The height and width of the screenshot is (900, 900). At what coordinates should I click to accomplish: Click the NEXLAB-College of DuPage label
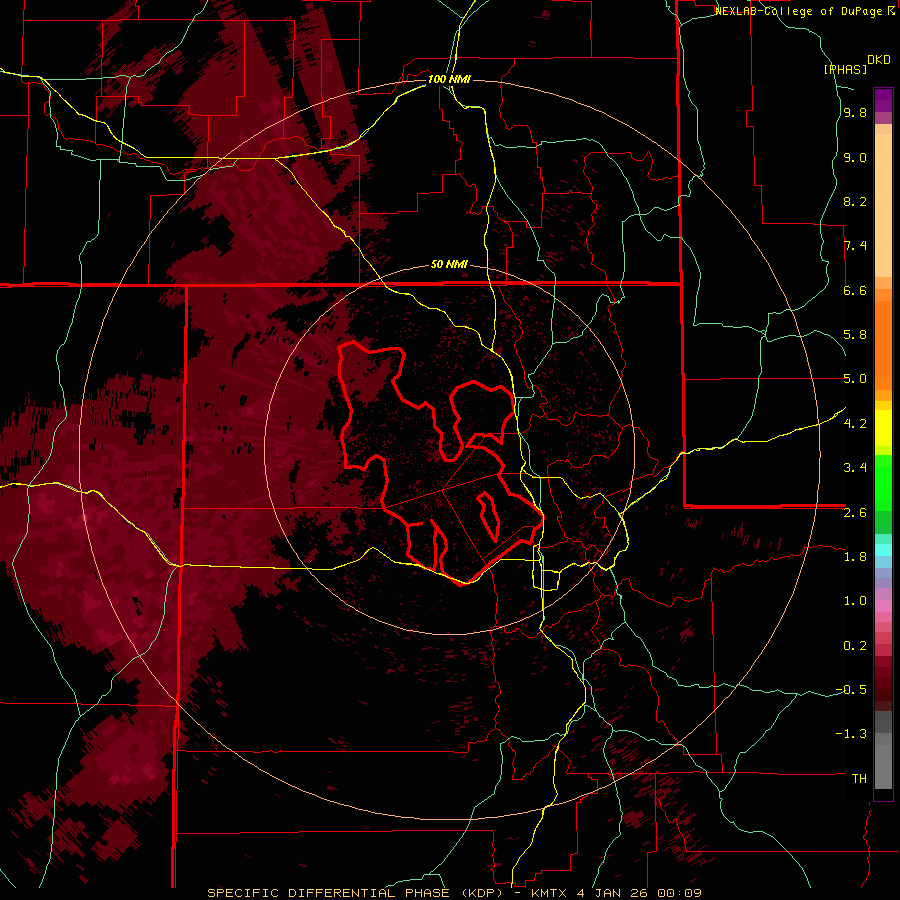tap(800, 11)
